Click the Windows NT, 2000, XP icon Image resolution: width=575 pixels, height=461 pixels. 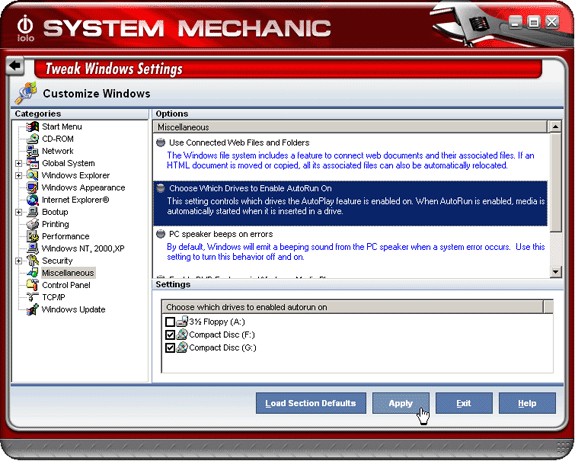click(x=33, y=249)
